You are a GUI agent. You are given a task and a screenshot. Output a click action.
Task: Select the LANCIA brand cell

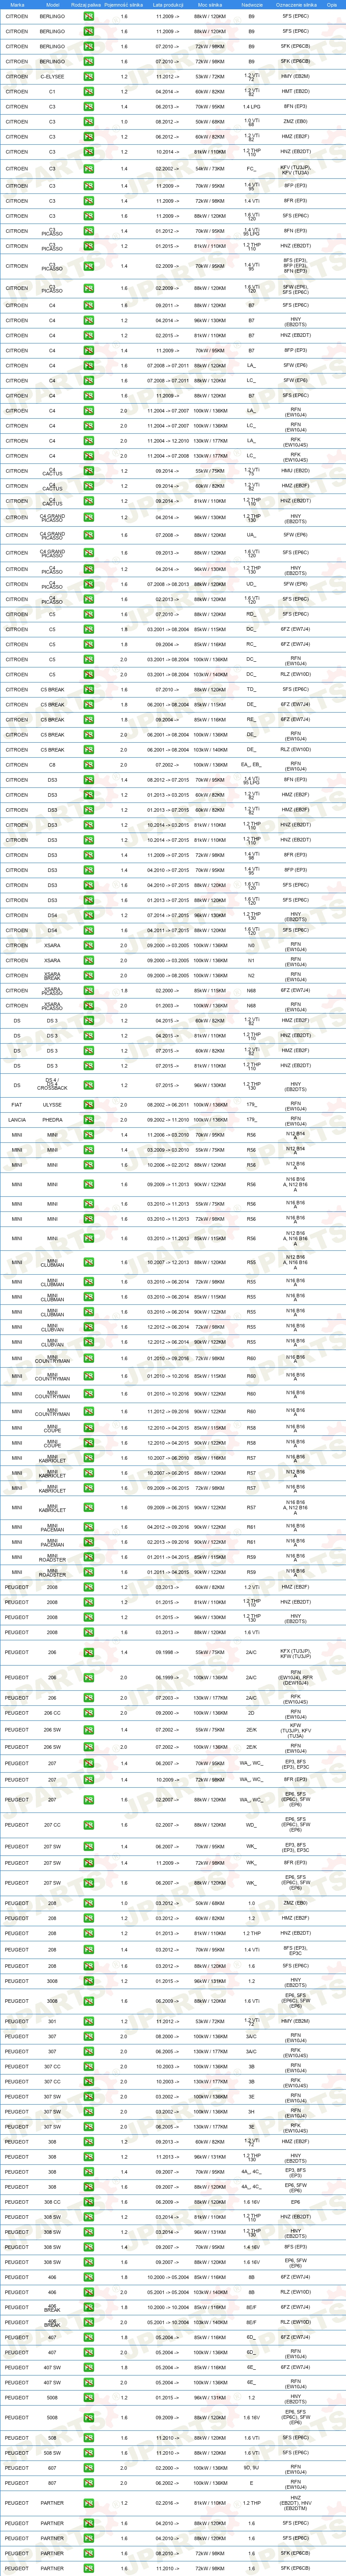[x=17, y=1120]
